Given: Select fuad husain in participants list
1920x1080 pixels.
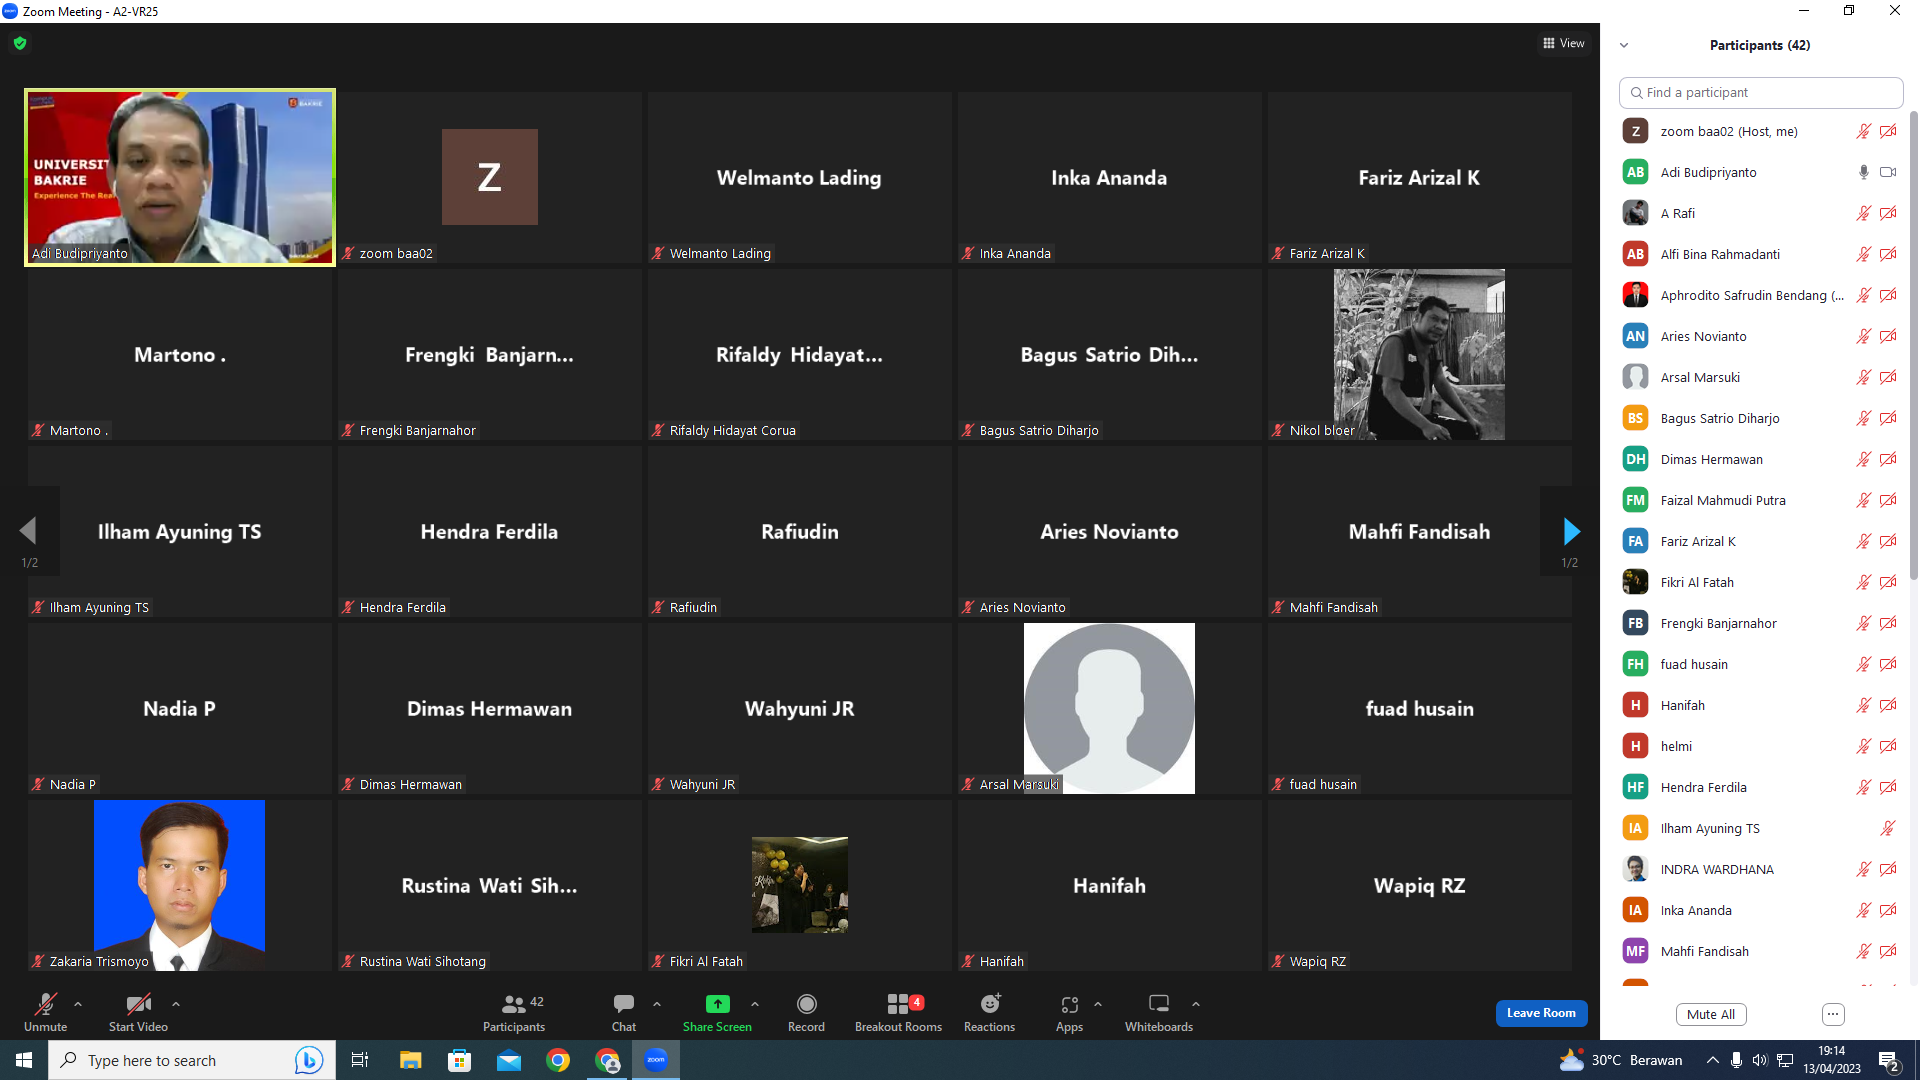Looking at the screenshot, I should pos(1760,664).
